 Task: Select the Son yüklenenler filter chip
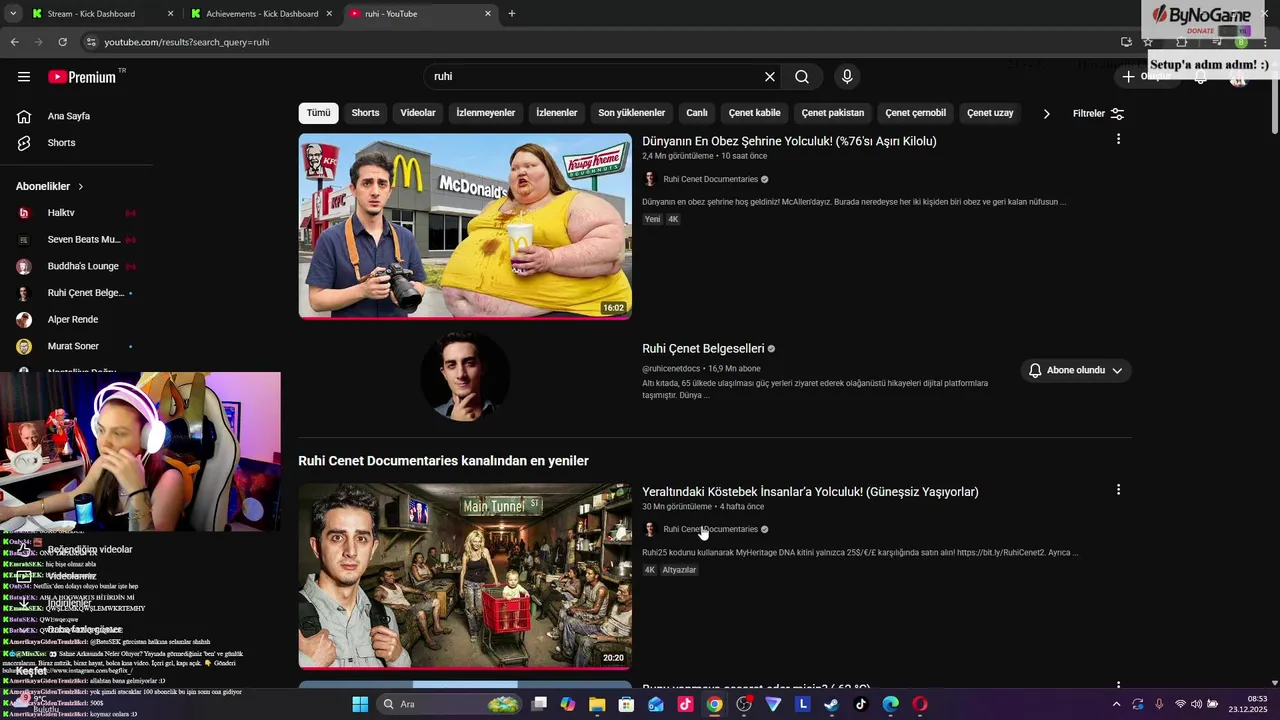pyautogui.click(x=632, y=113)
